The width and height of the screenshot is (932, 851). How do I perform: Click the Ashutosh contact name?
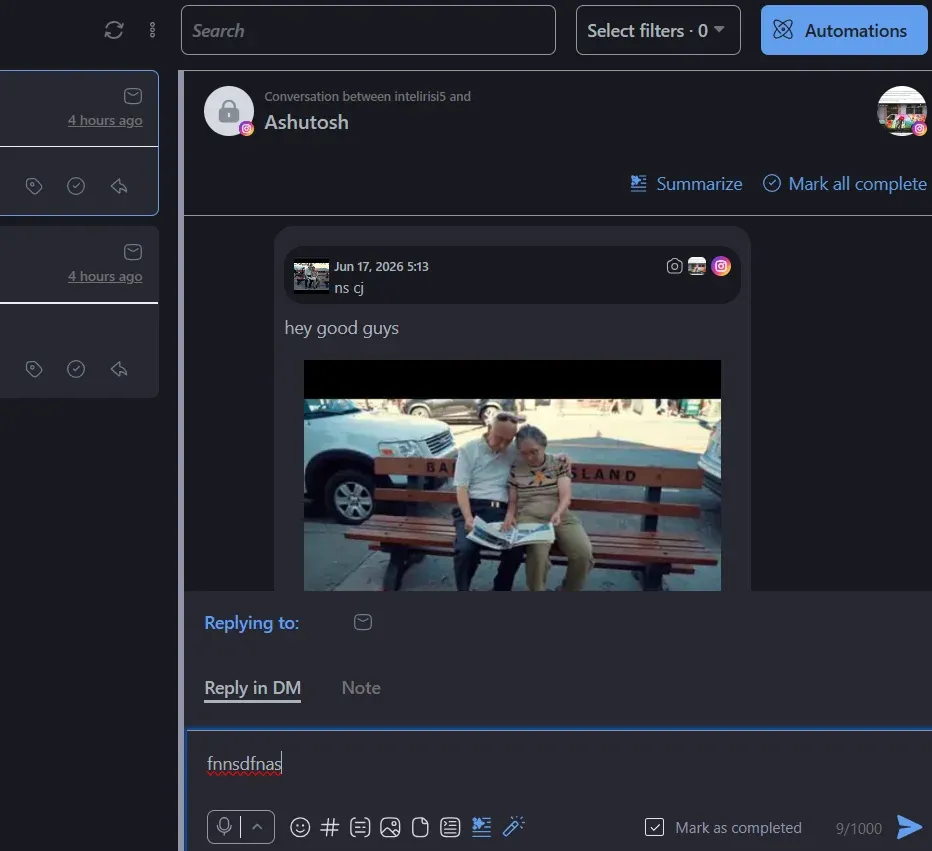click(306, 122)
